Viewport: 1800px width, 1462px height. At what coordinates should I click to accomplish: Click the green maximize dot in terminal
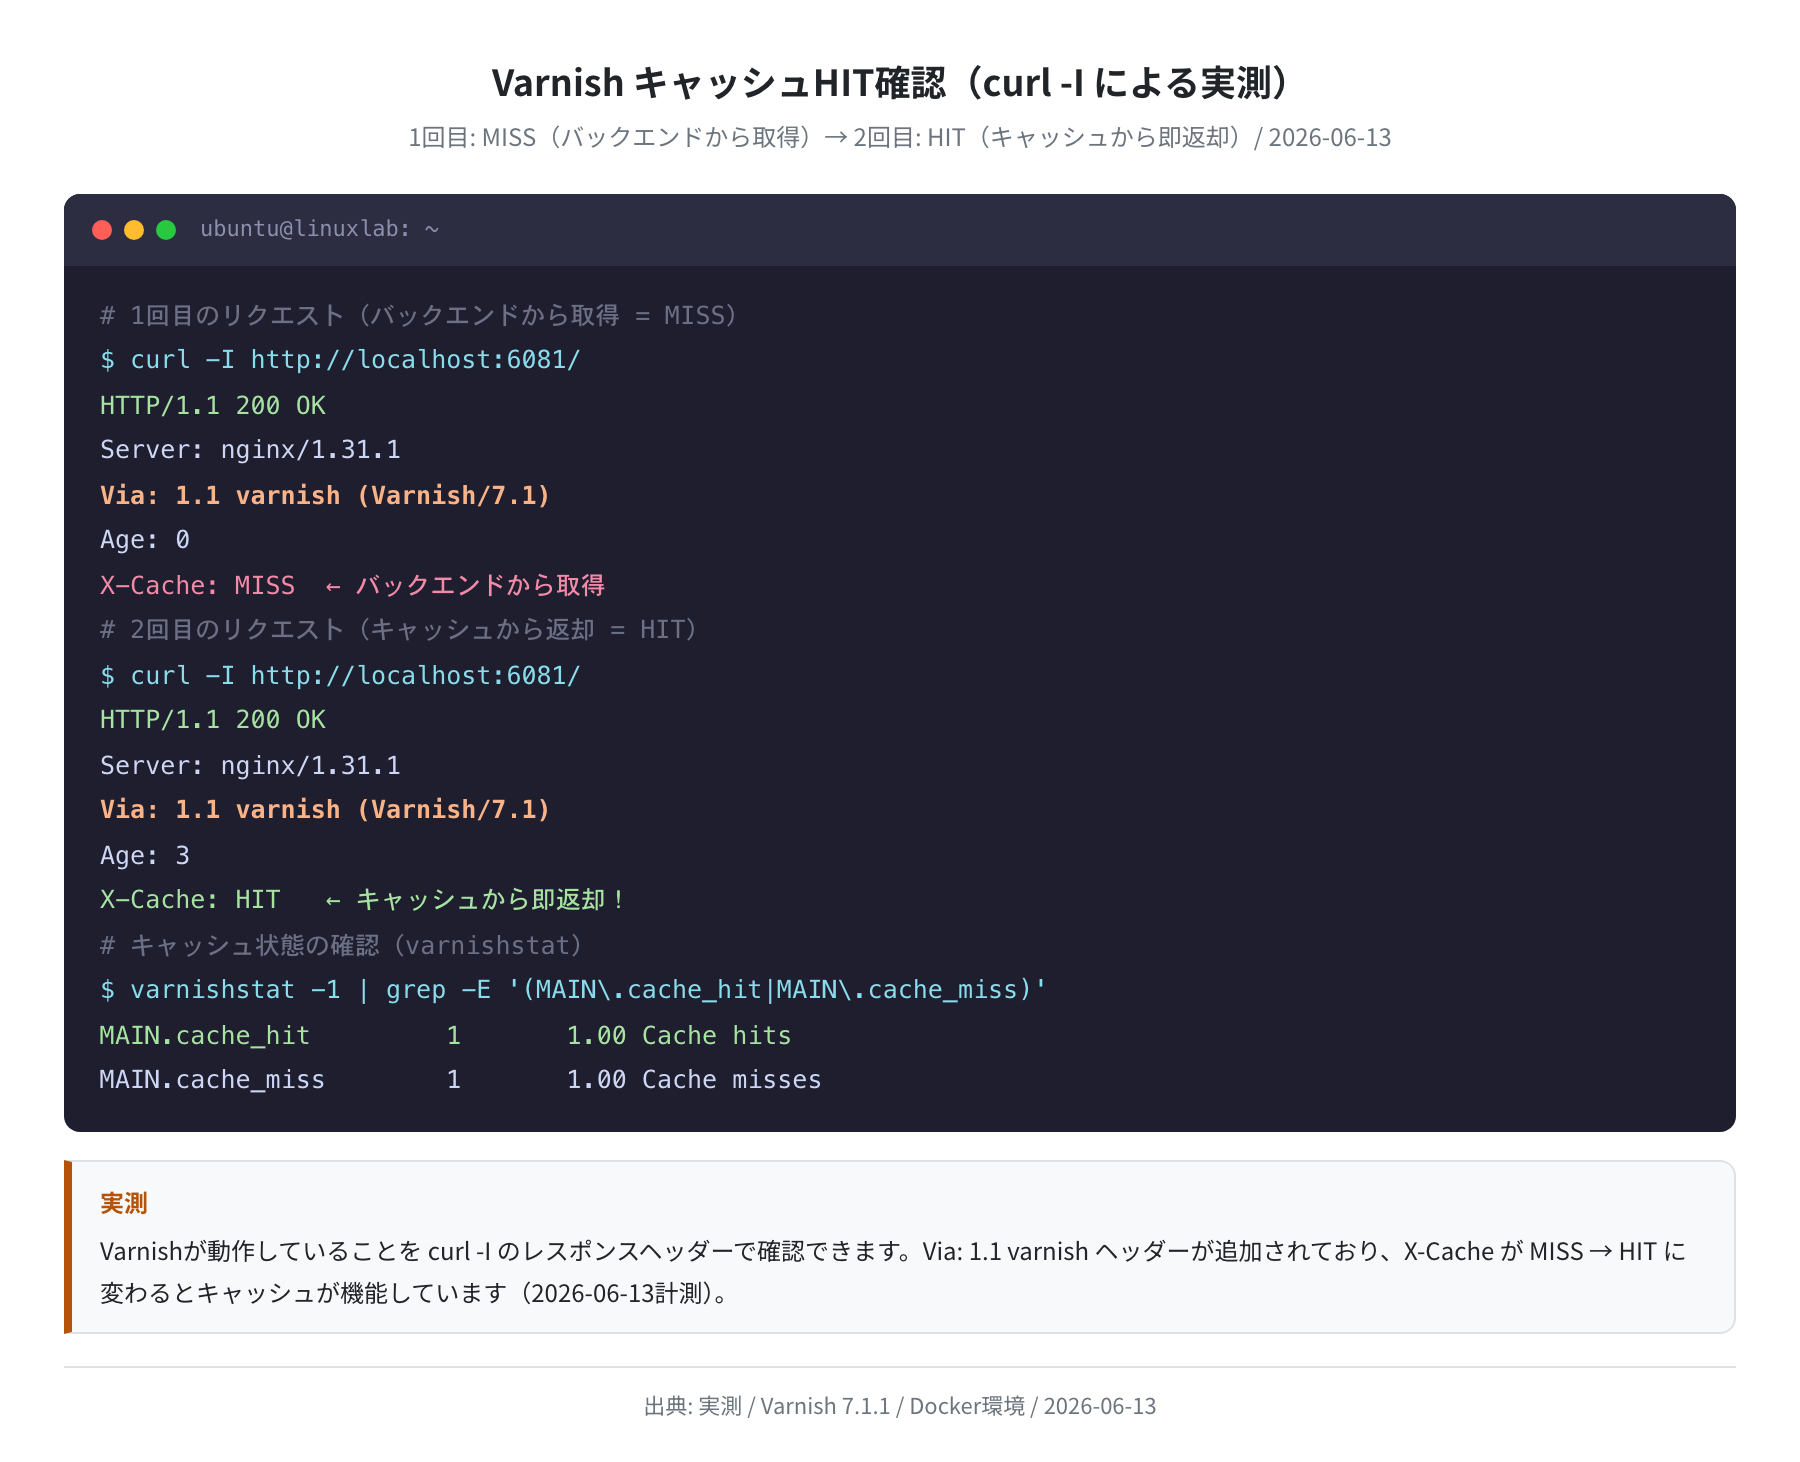click(166, 230)
